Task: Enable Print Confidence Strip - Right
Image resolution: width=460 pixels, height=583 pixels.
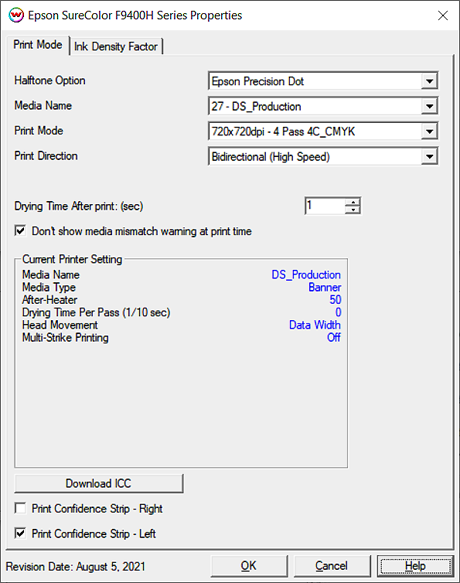Action: click(x=20, y=508)
